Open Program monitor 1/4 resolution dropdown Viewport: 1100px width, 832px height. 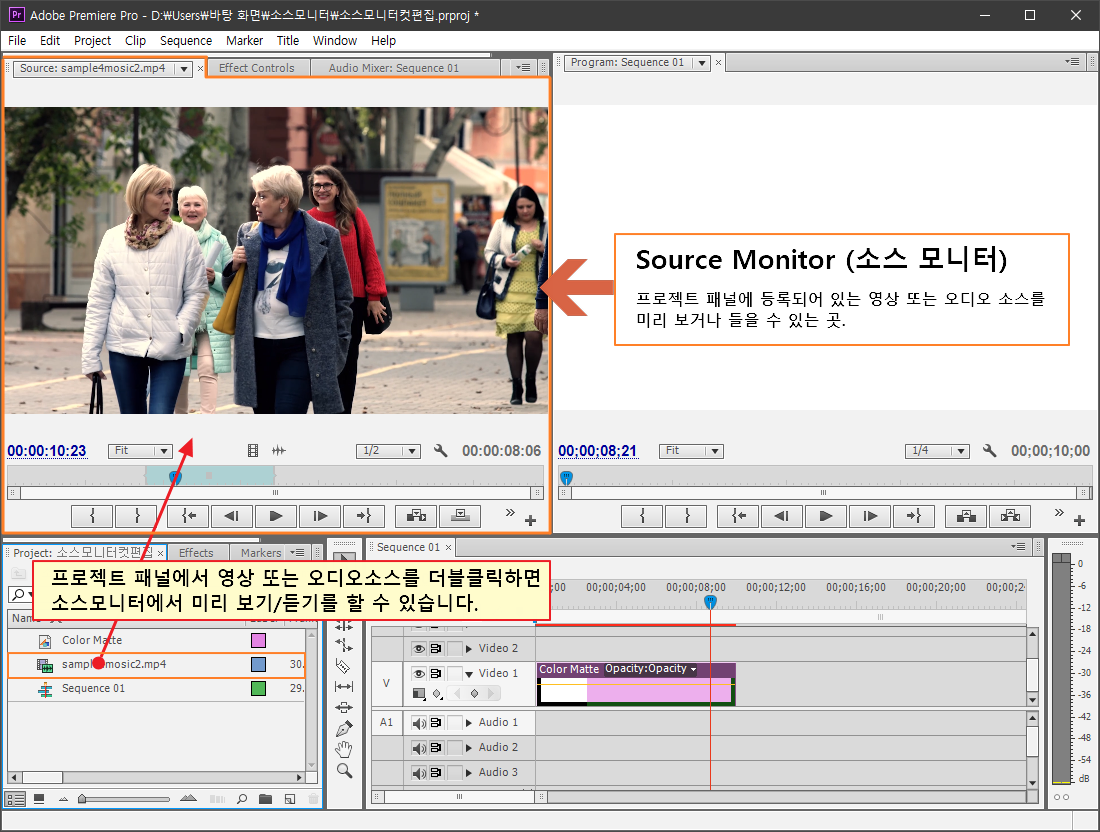click(937, 451)
